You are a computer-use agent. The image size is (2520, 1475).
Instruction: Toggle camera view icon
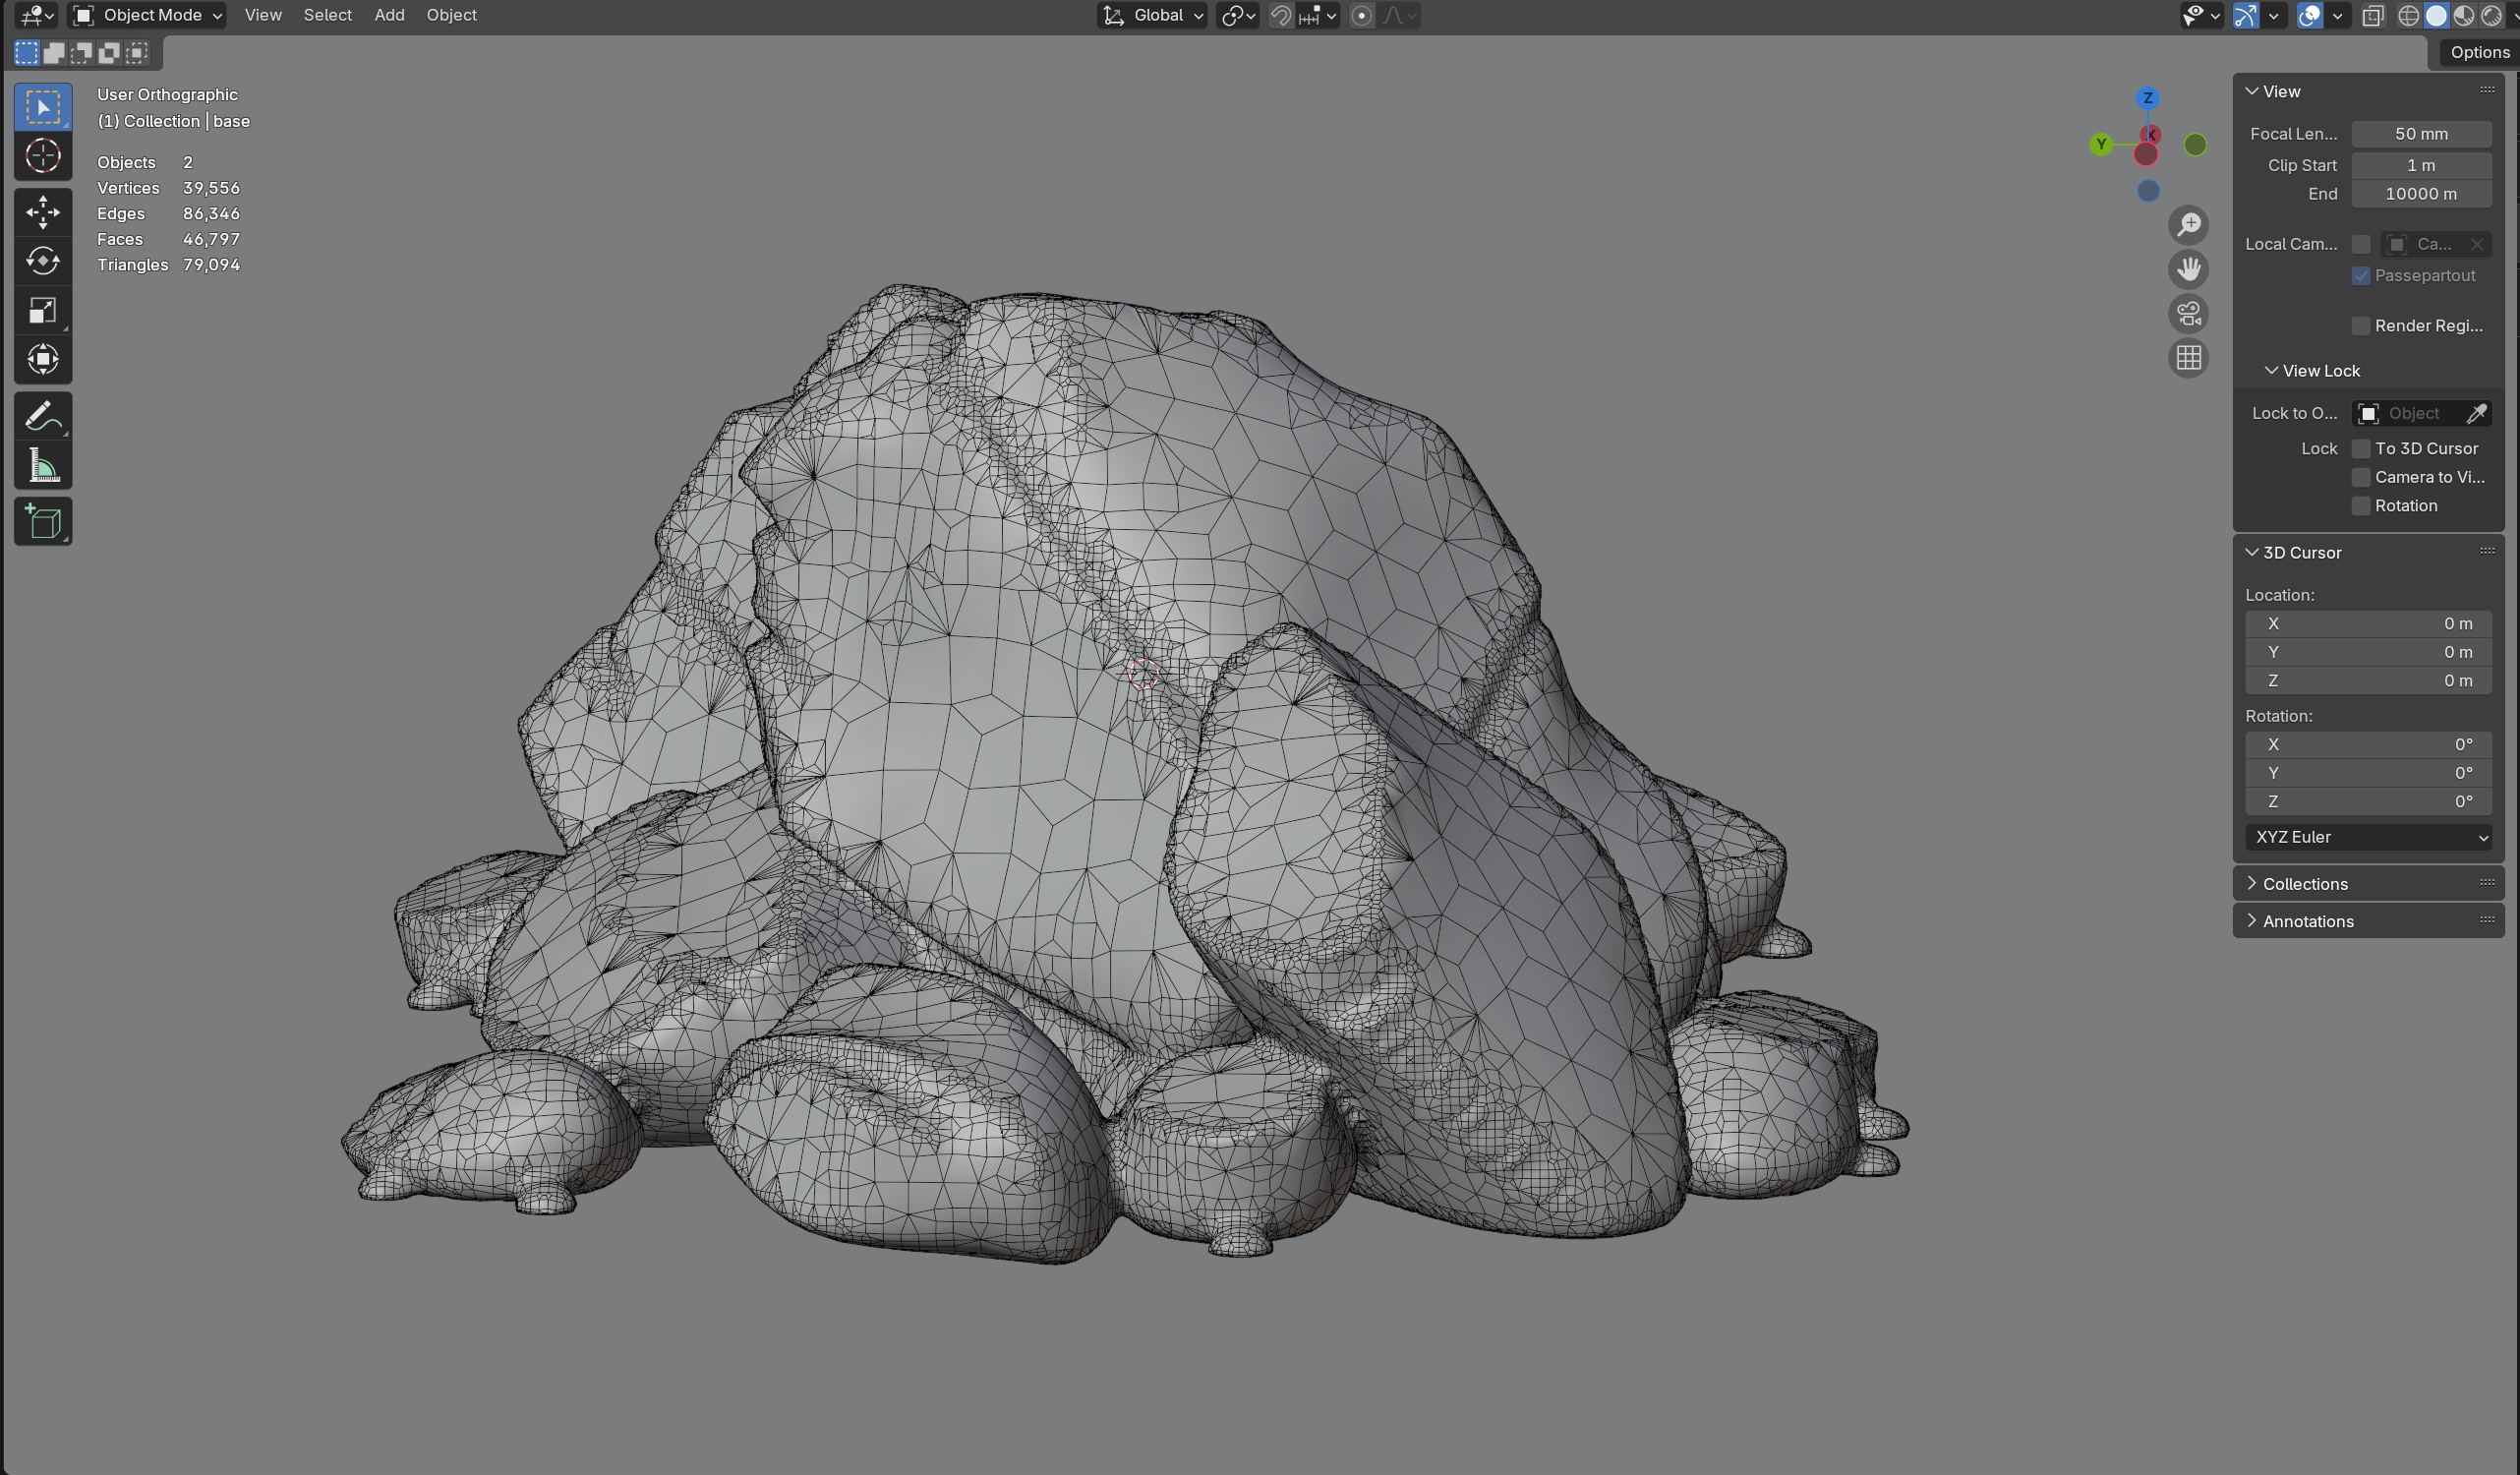click(2188, 314)
